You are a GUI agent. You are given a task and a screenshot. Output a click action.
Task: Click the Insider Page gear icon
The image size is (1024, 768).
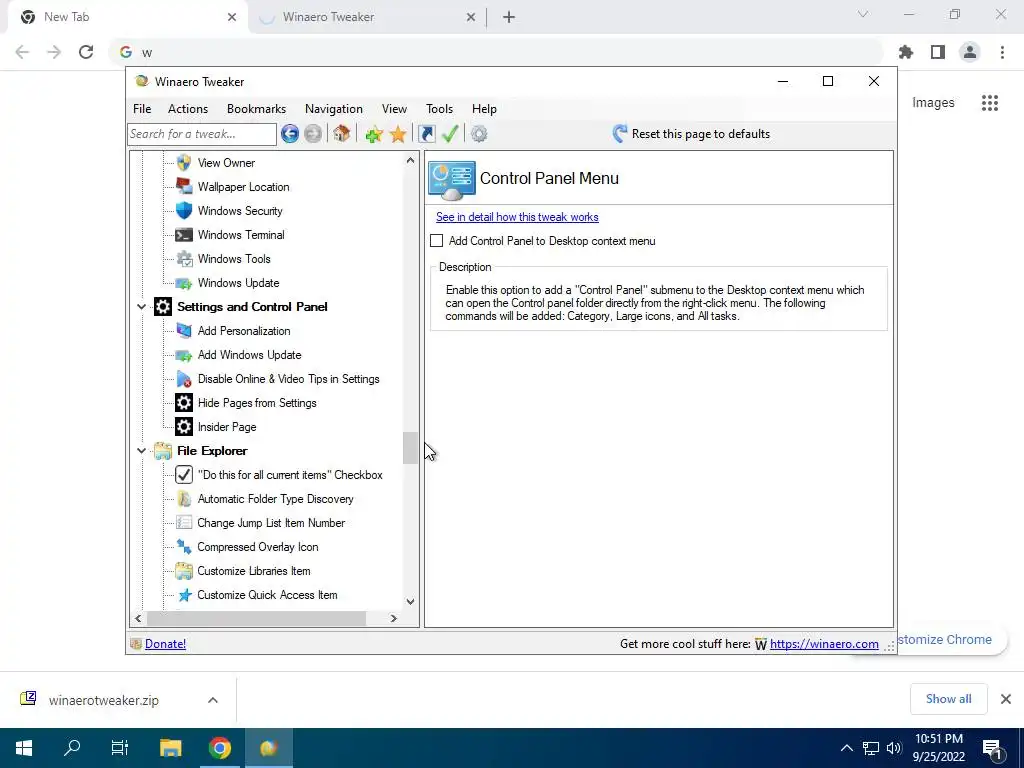184,427
